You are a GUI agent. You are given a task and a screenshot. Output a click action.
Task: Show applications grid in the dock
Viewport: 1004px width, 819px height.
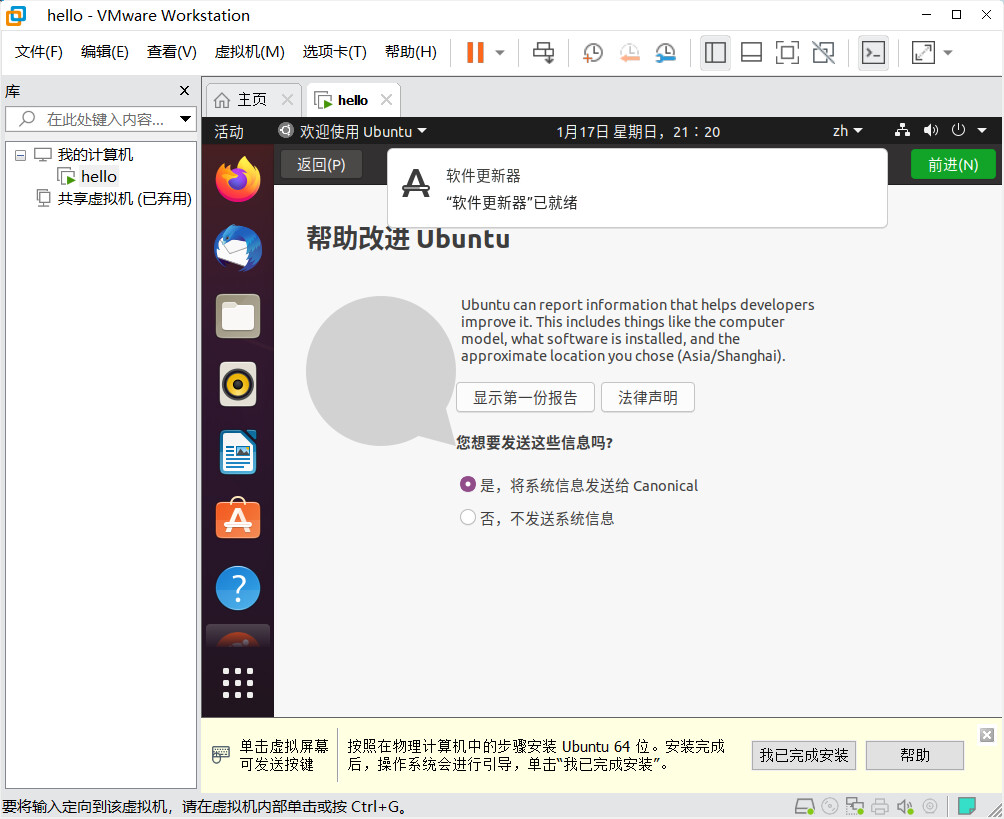[238, 683]
